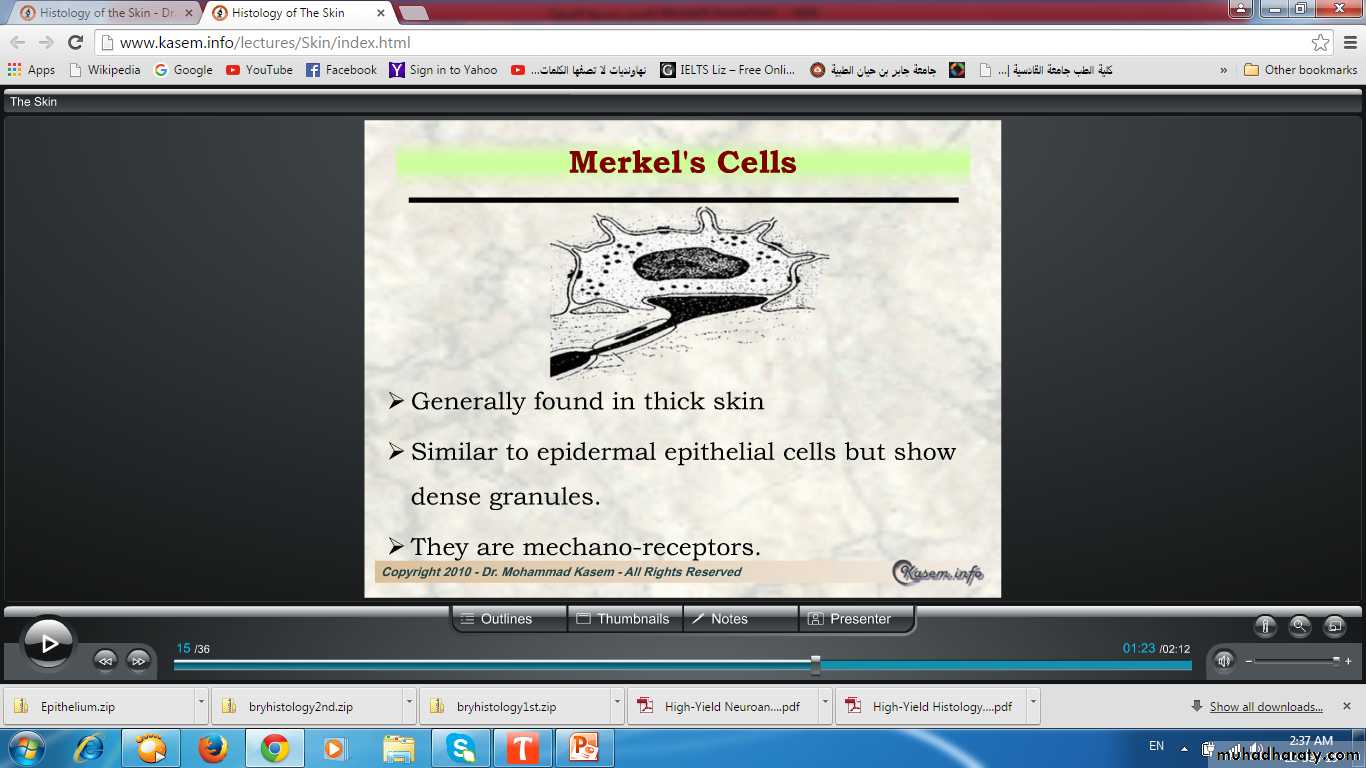1366x768 pixels.
Task: View the Presenter info panel
Action: [x=856, y=619]
